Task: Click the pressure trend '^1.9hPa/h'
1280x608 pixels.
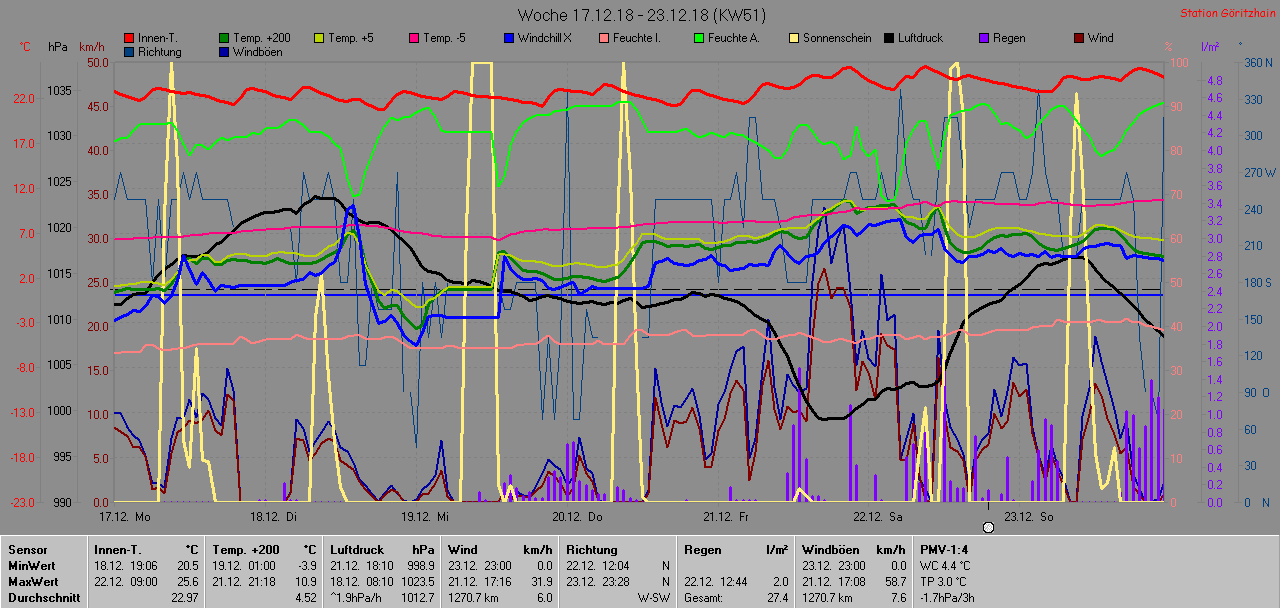Action: (358, 597)
